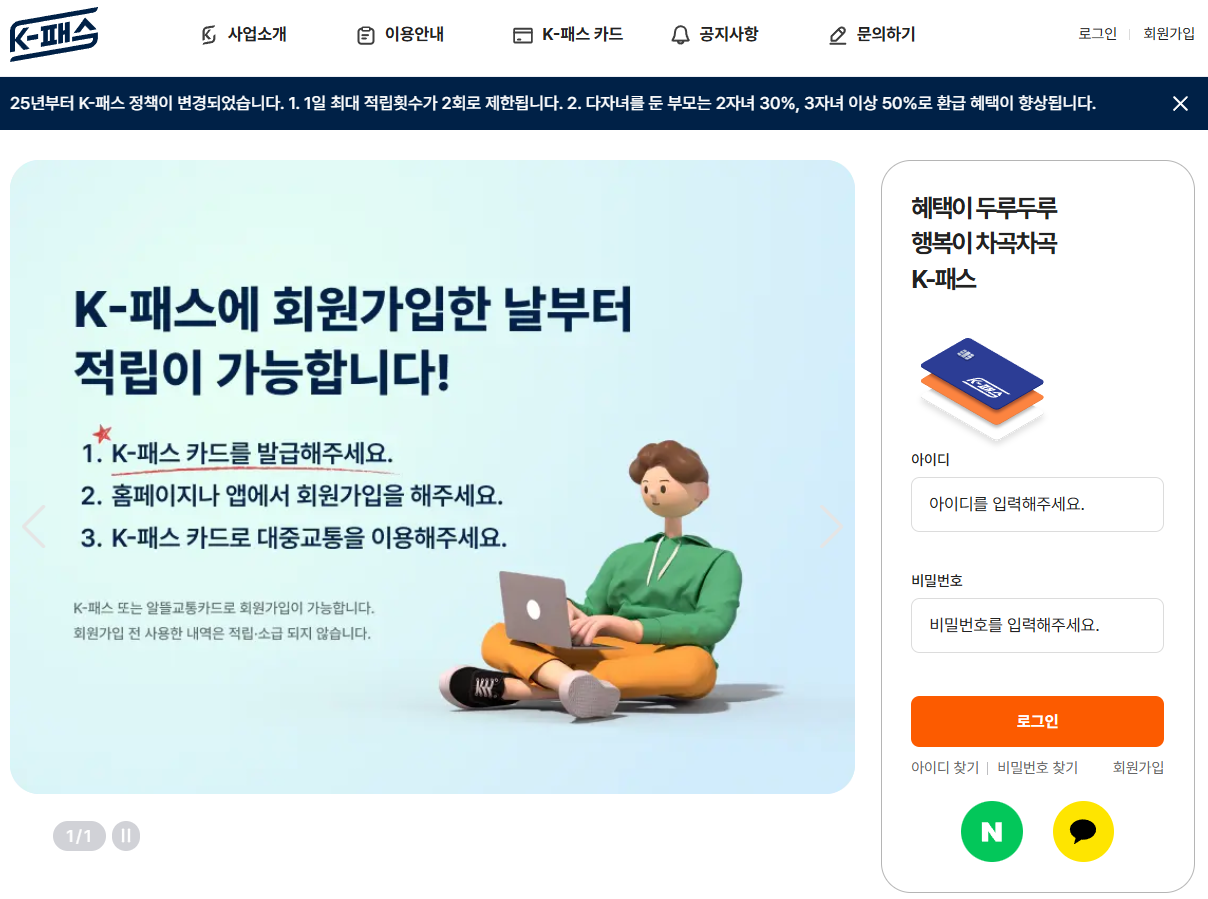Click the K-패스 카드 card icon

(522, 35)
